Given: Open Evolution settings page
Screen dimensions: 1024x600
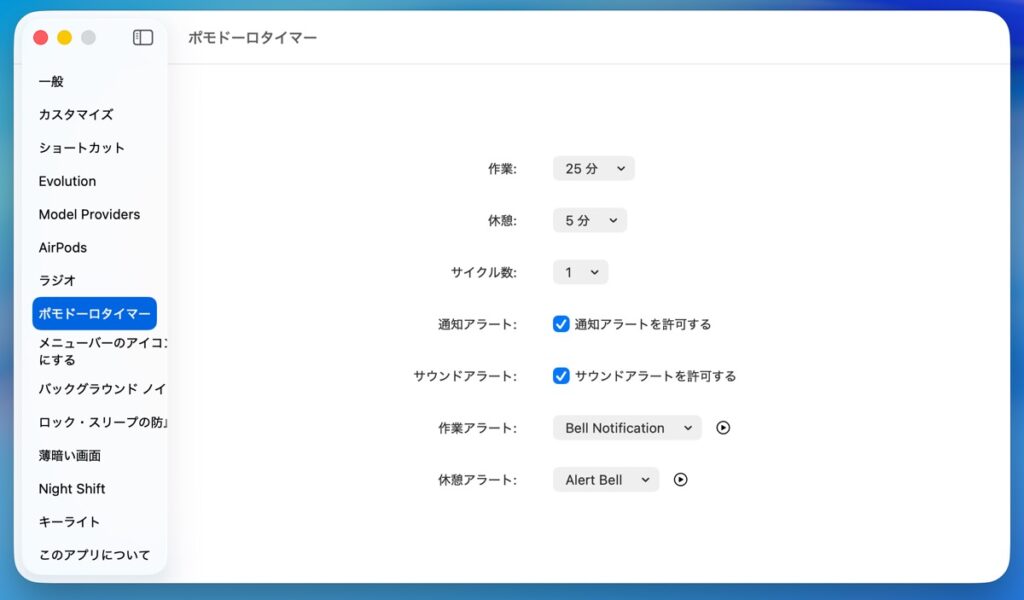Looking at the screenshot, I should (67, 181).
